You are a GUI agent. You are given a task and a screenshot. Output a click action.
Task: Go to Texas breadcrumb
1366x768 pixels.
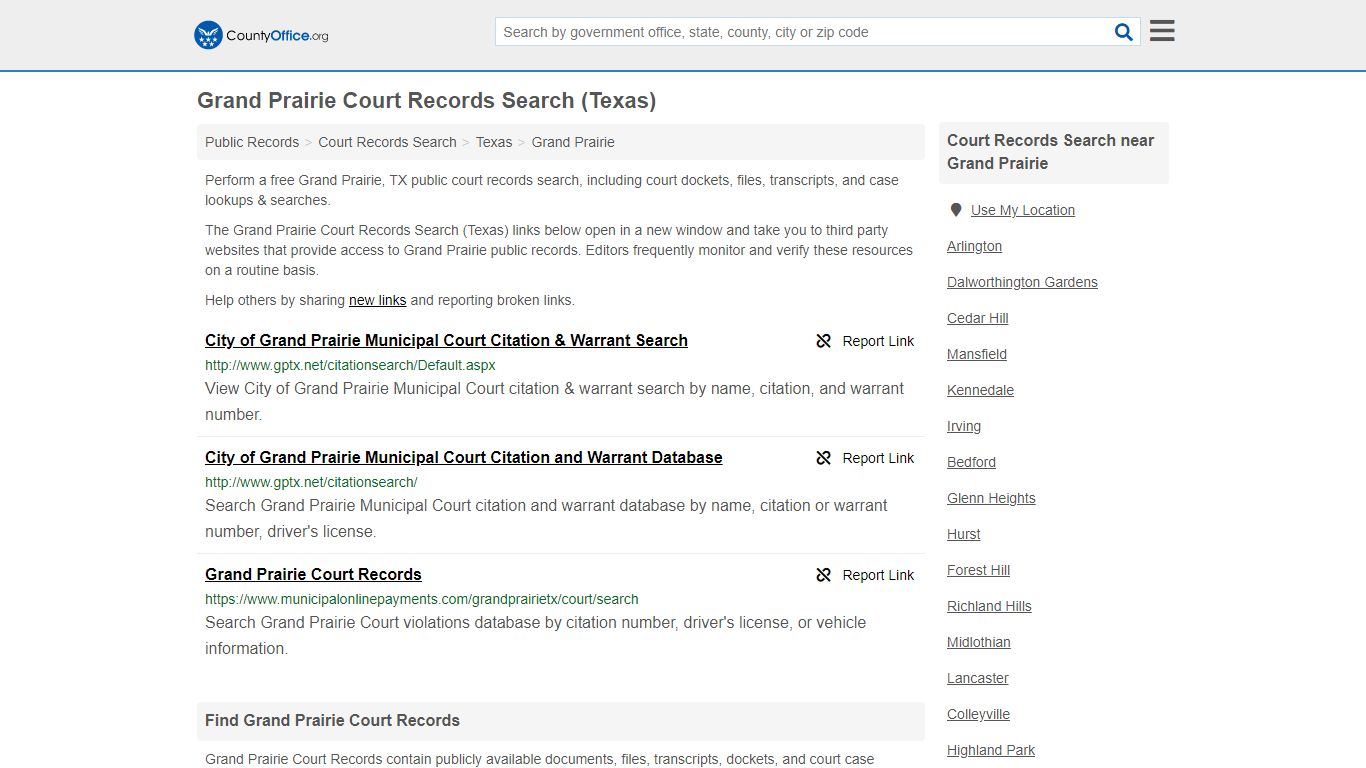(494, 142)
